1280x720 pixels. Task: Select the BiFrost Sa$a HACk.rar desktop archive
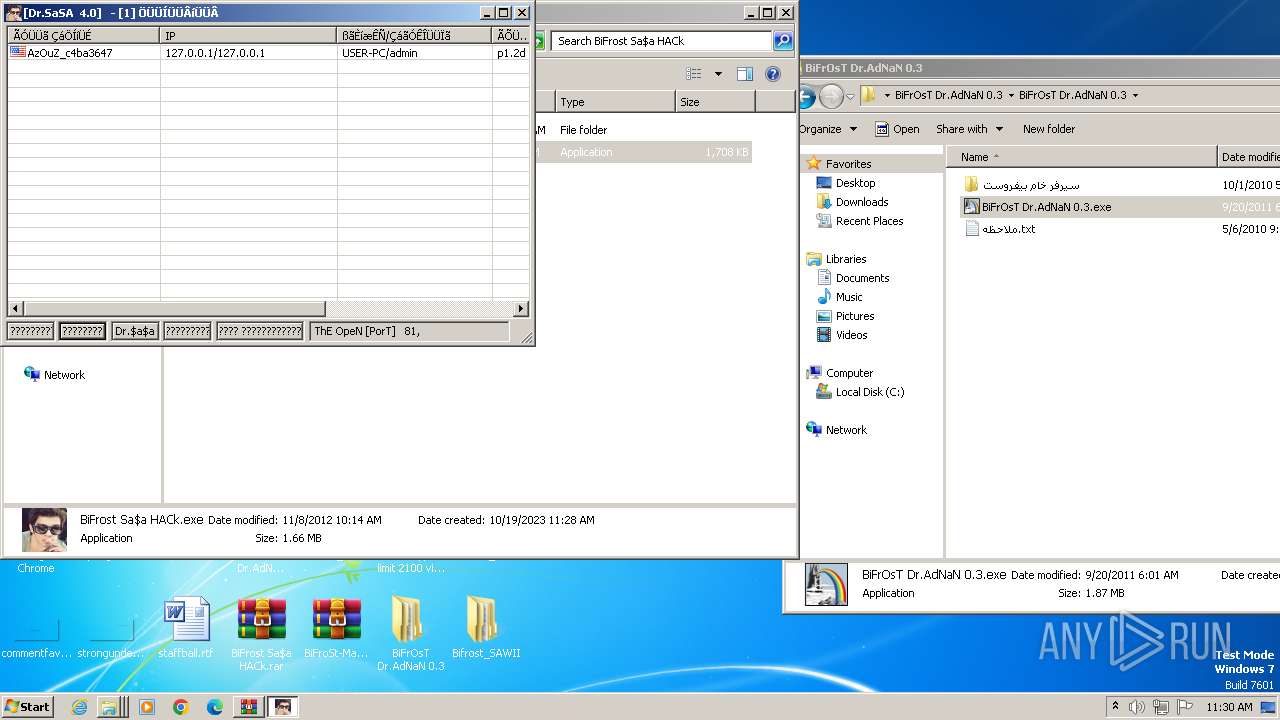point(261,634)
